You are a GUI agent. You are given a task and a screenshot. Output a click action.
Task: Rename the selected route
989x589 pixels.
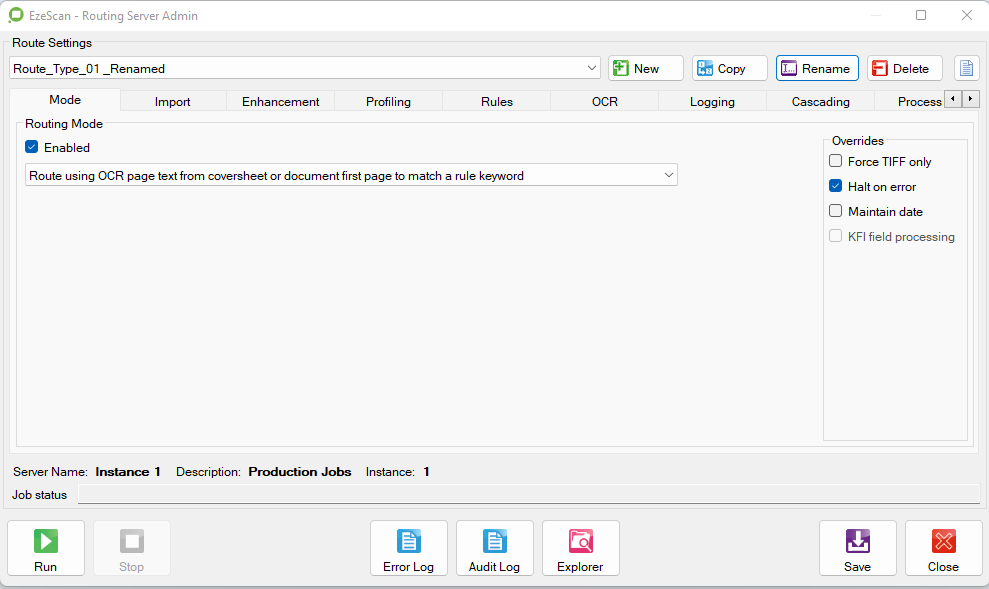(x=817, y=68)
